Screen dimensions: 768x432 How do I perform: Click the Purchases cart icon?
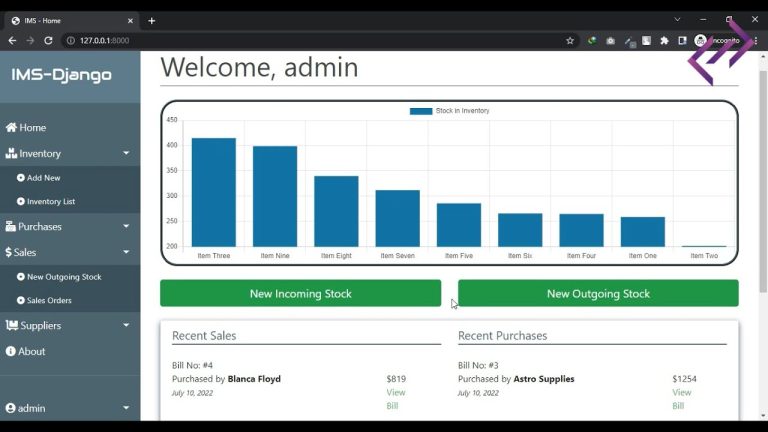(x=11, y=227)
